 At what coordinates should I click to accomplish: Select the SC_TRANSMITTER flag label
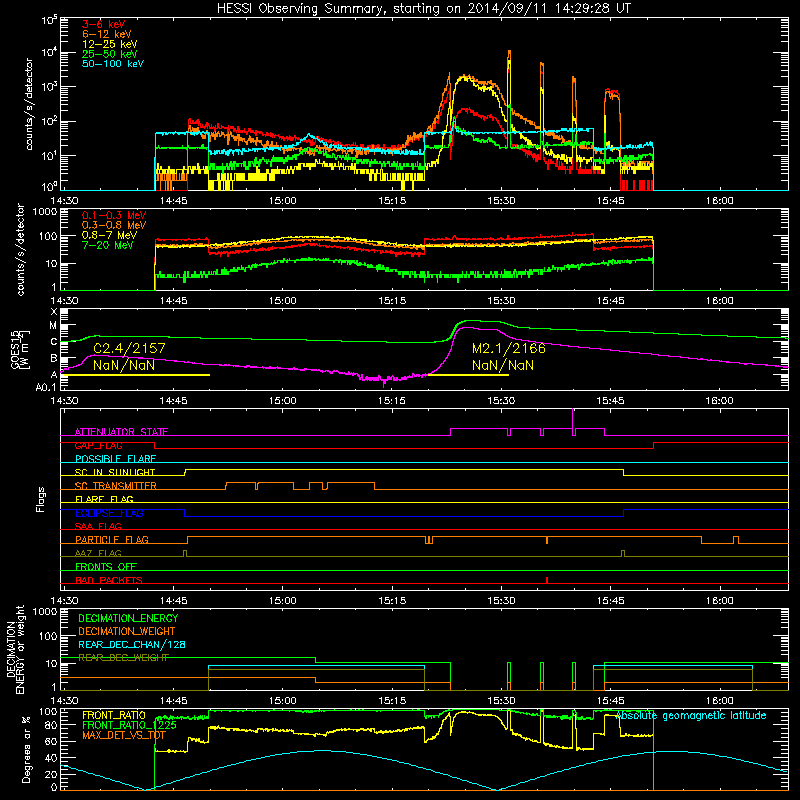tap(115, 485)
